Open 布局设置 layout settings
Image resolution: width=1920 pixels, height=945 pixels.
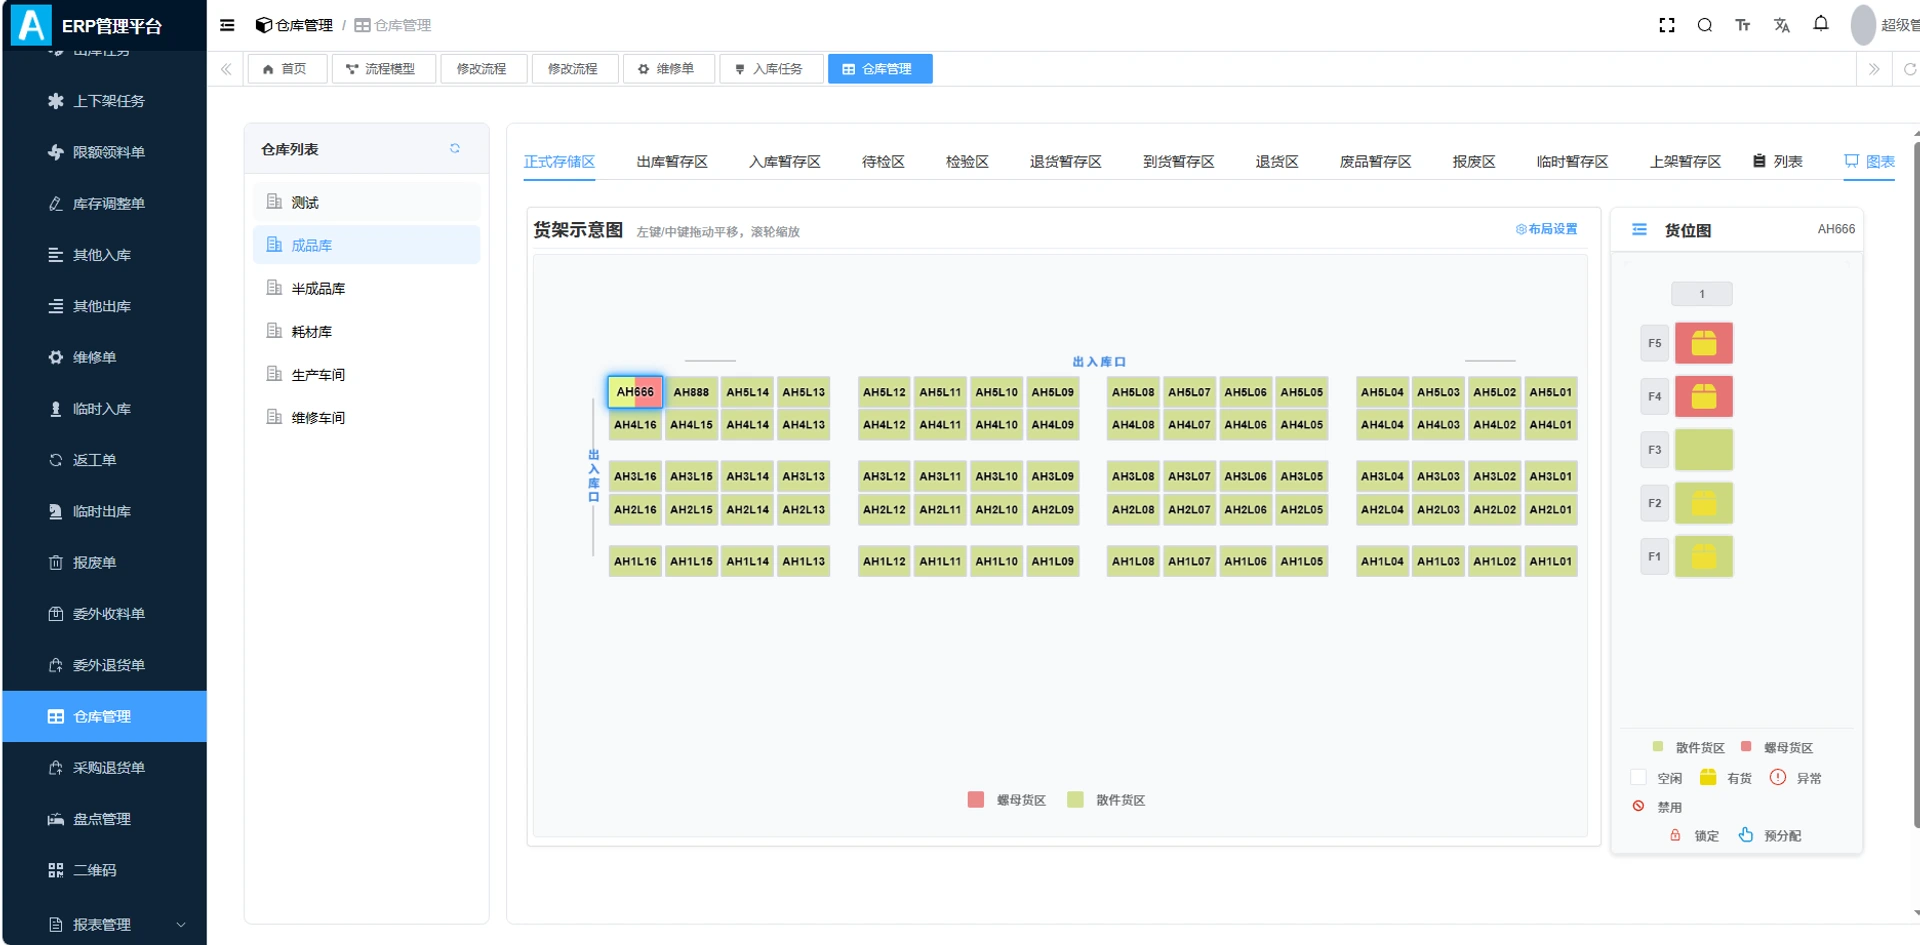point(1546,229)
